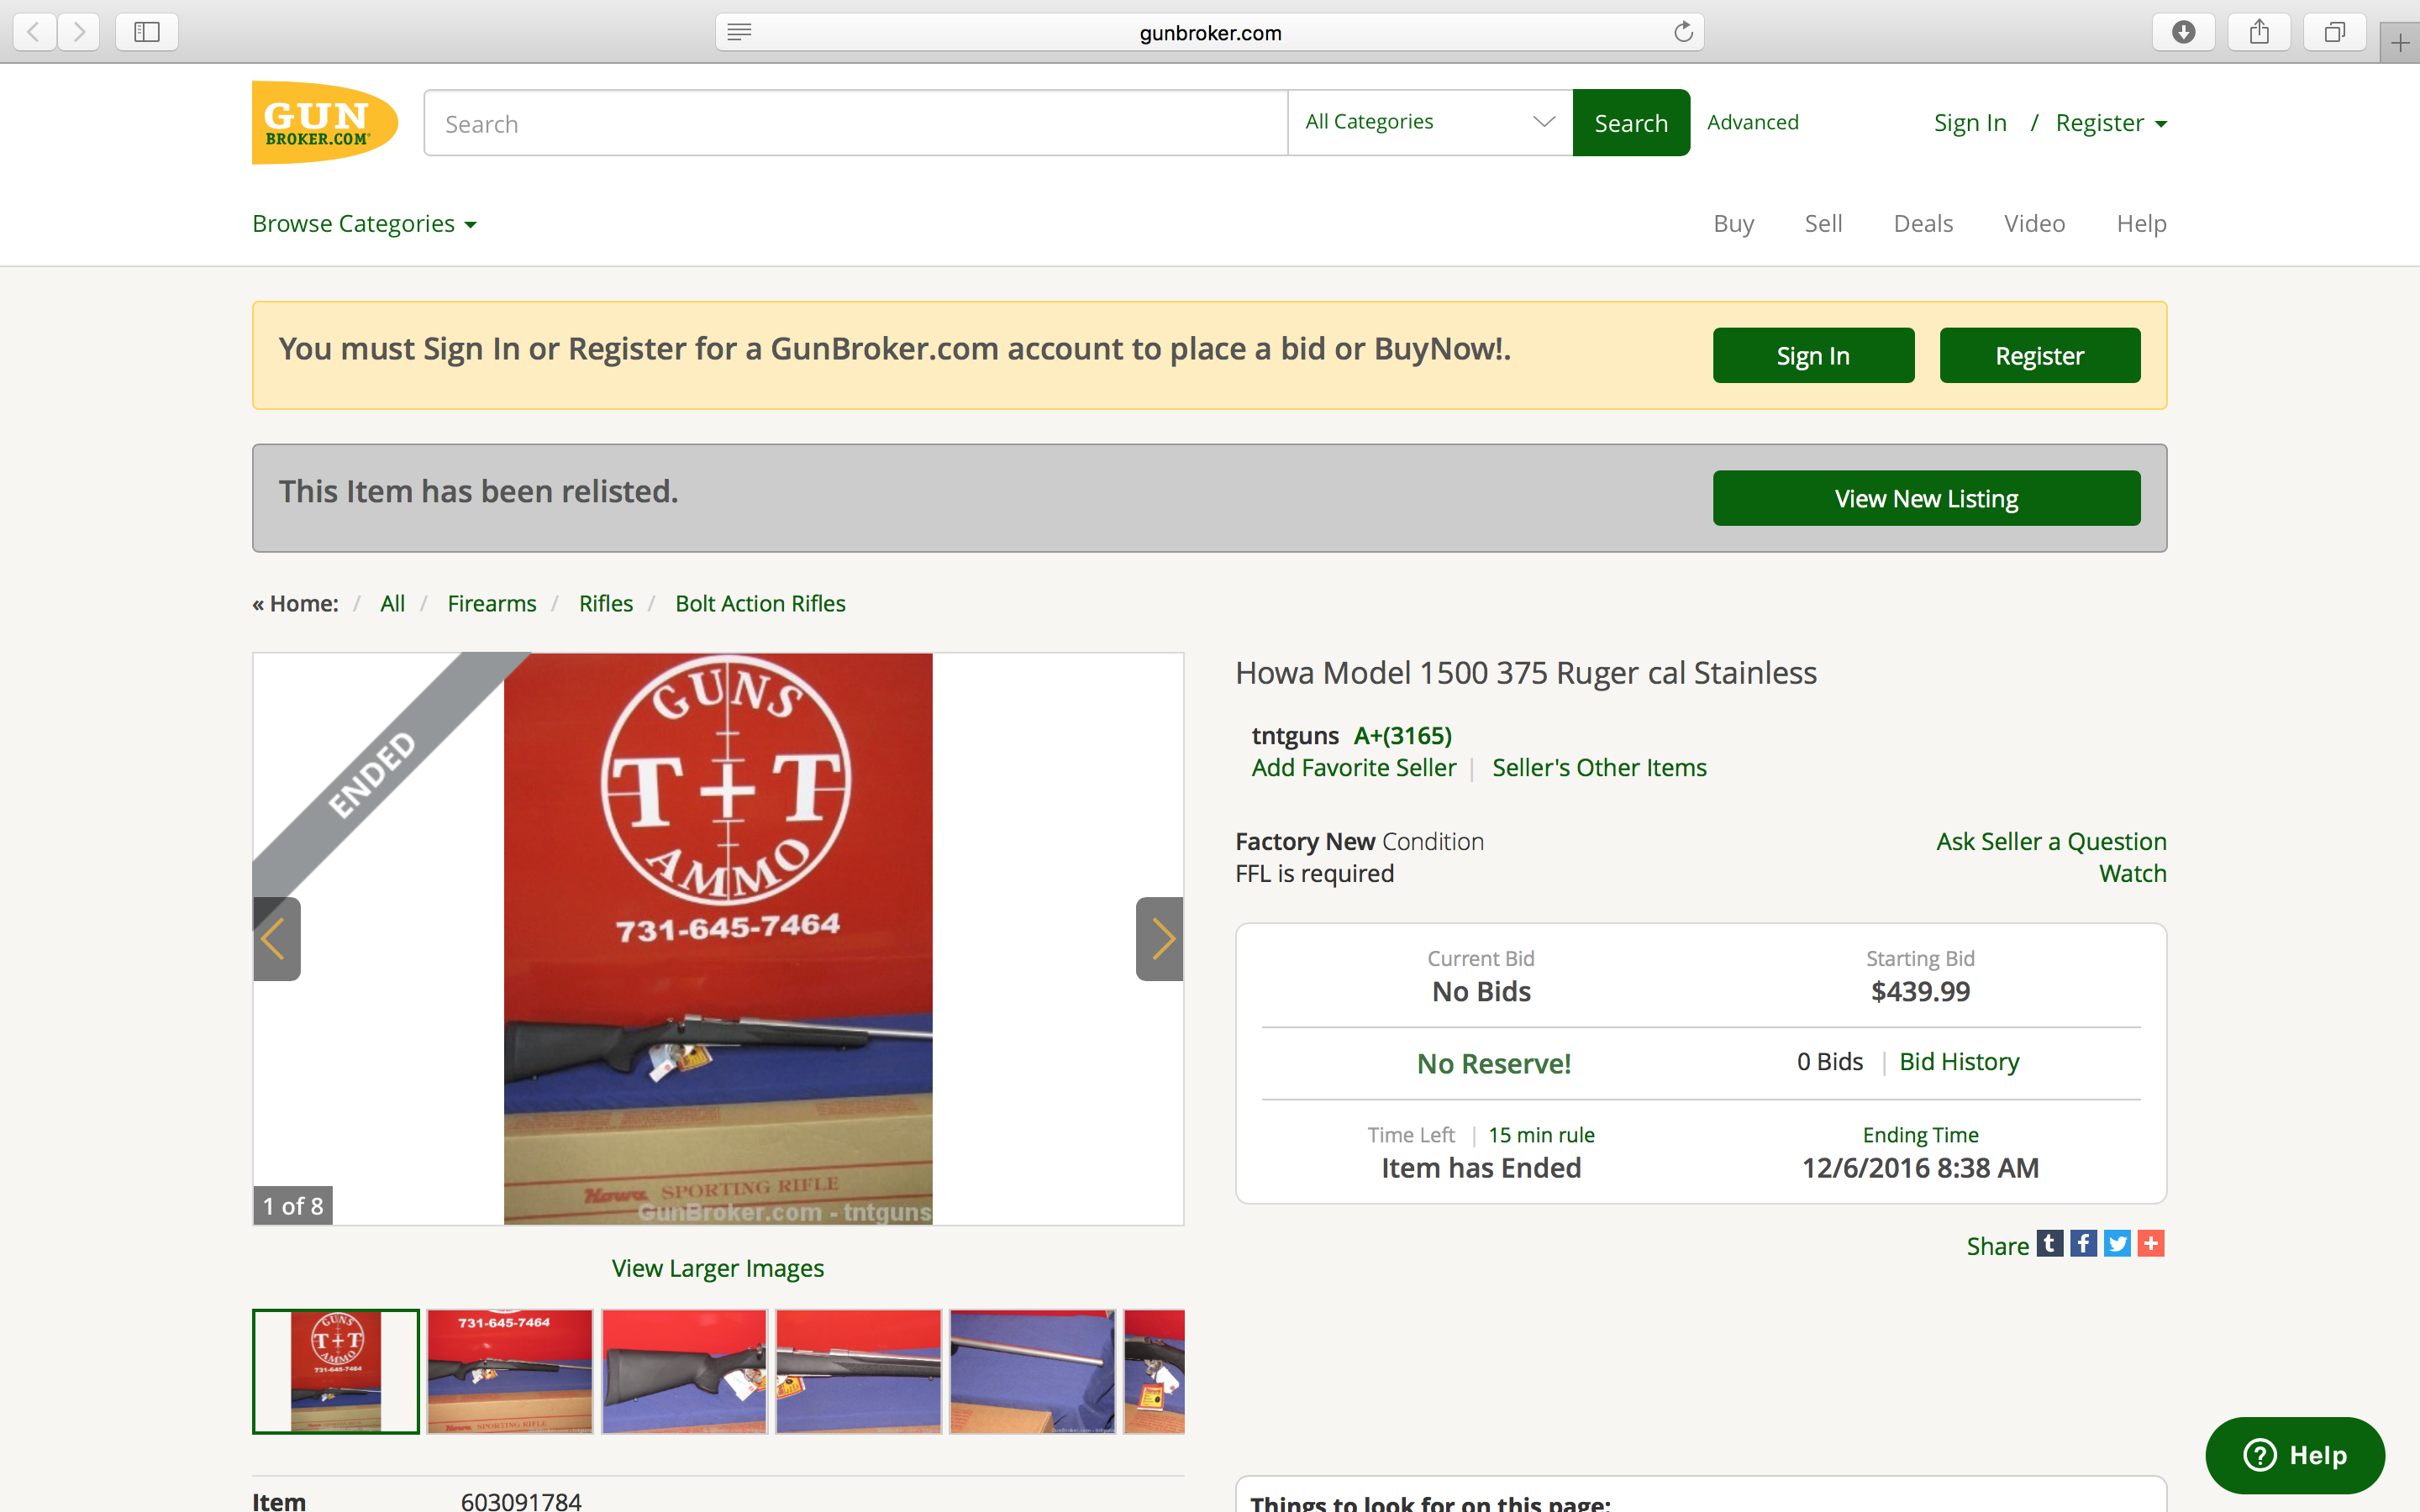Click the gunbroker.com address bar
2420x1512 pixels.
(1210, 32)
